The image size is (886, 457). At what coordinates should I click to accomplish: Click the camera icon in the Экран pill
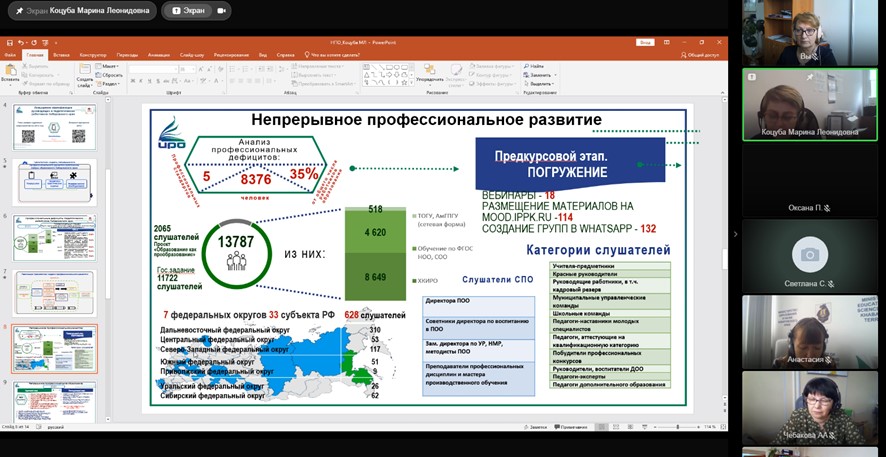click(x=220, y=10)
